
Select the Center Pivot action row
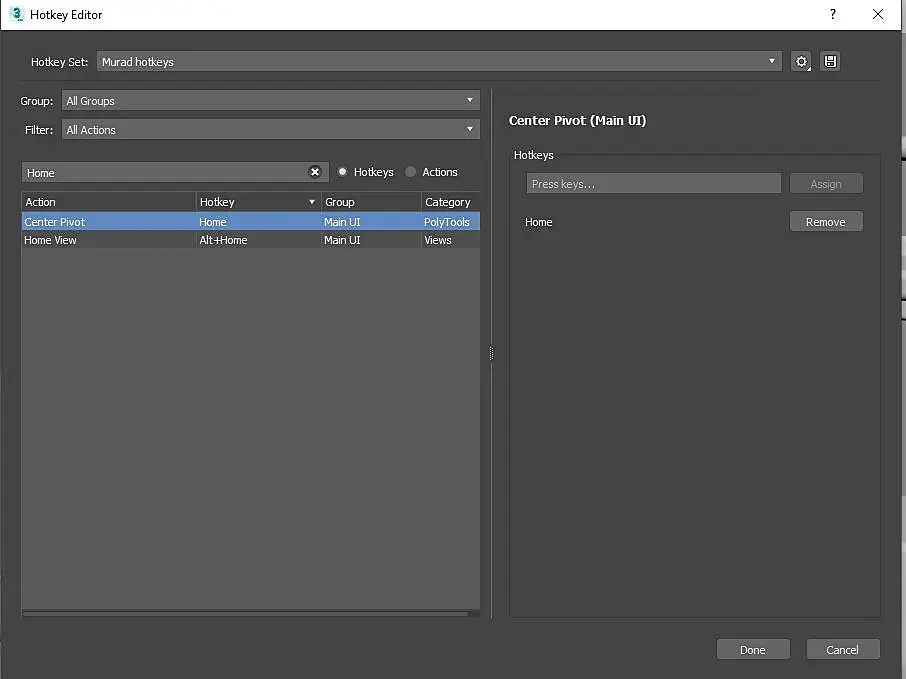pos(108,222)
